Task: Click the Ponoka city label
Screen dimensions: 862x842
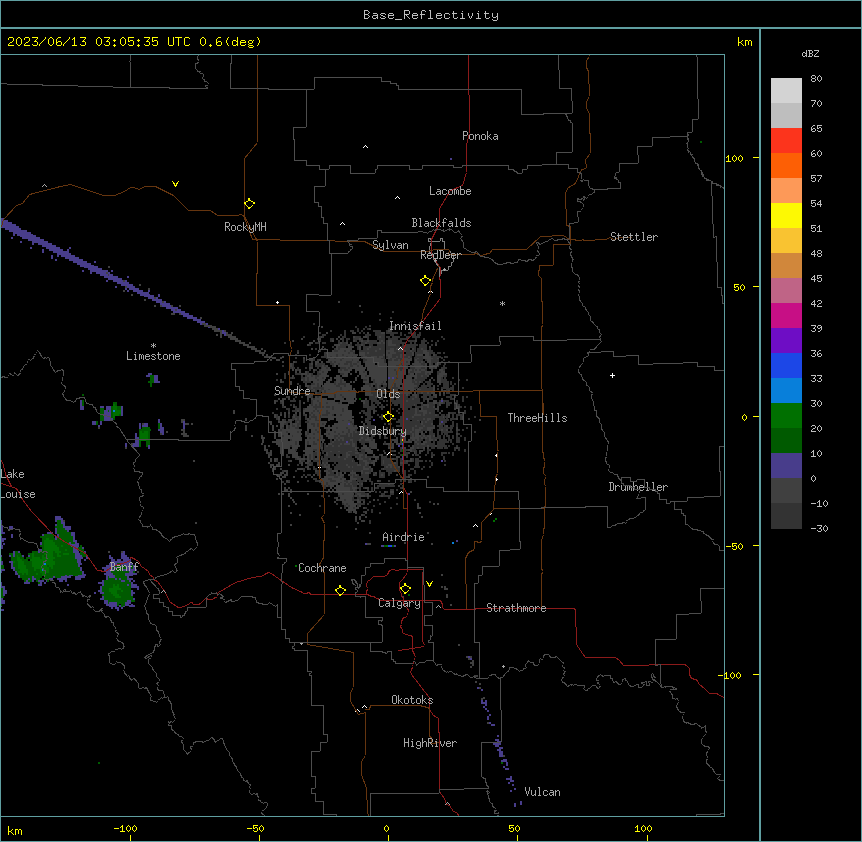Action: (480, 136)
